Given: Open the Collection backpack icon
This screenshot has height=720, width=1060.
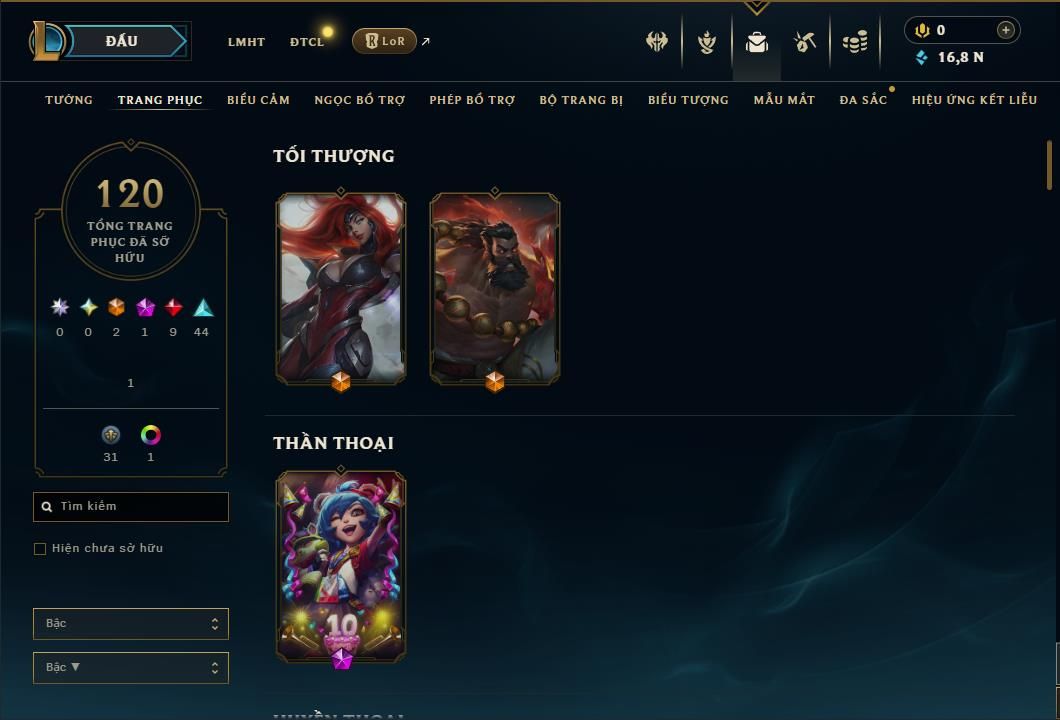Looking at the screenshot, I should (x=756, y=42).
